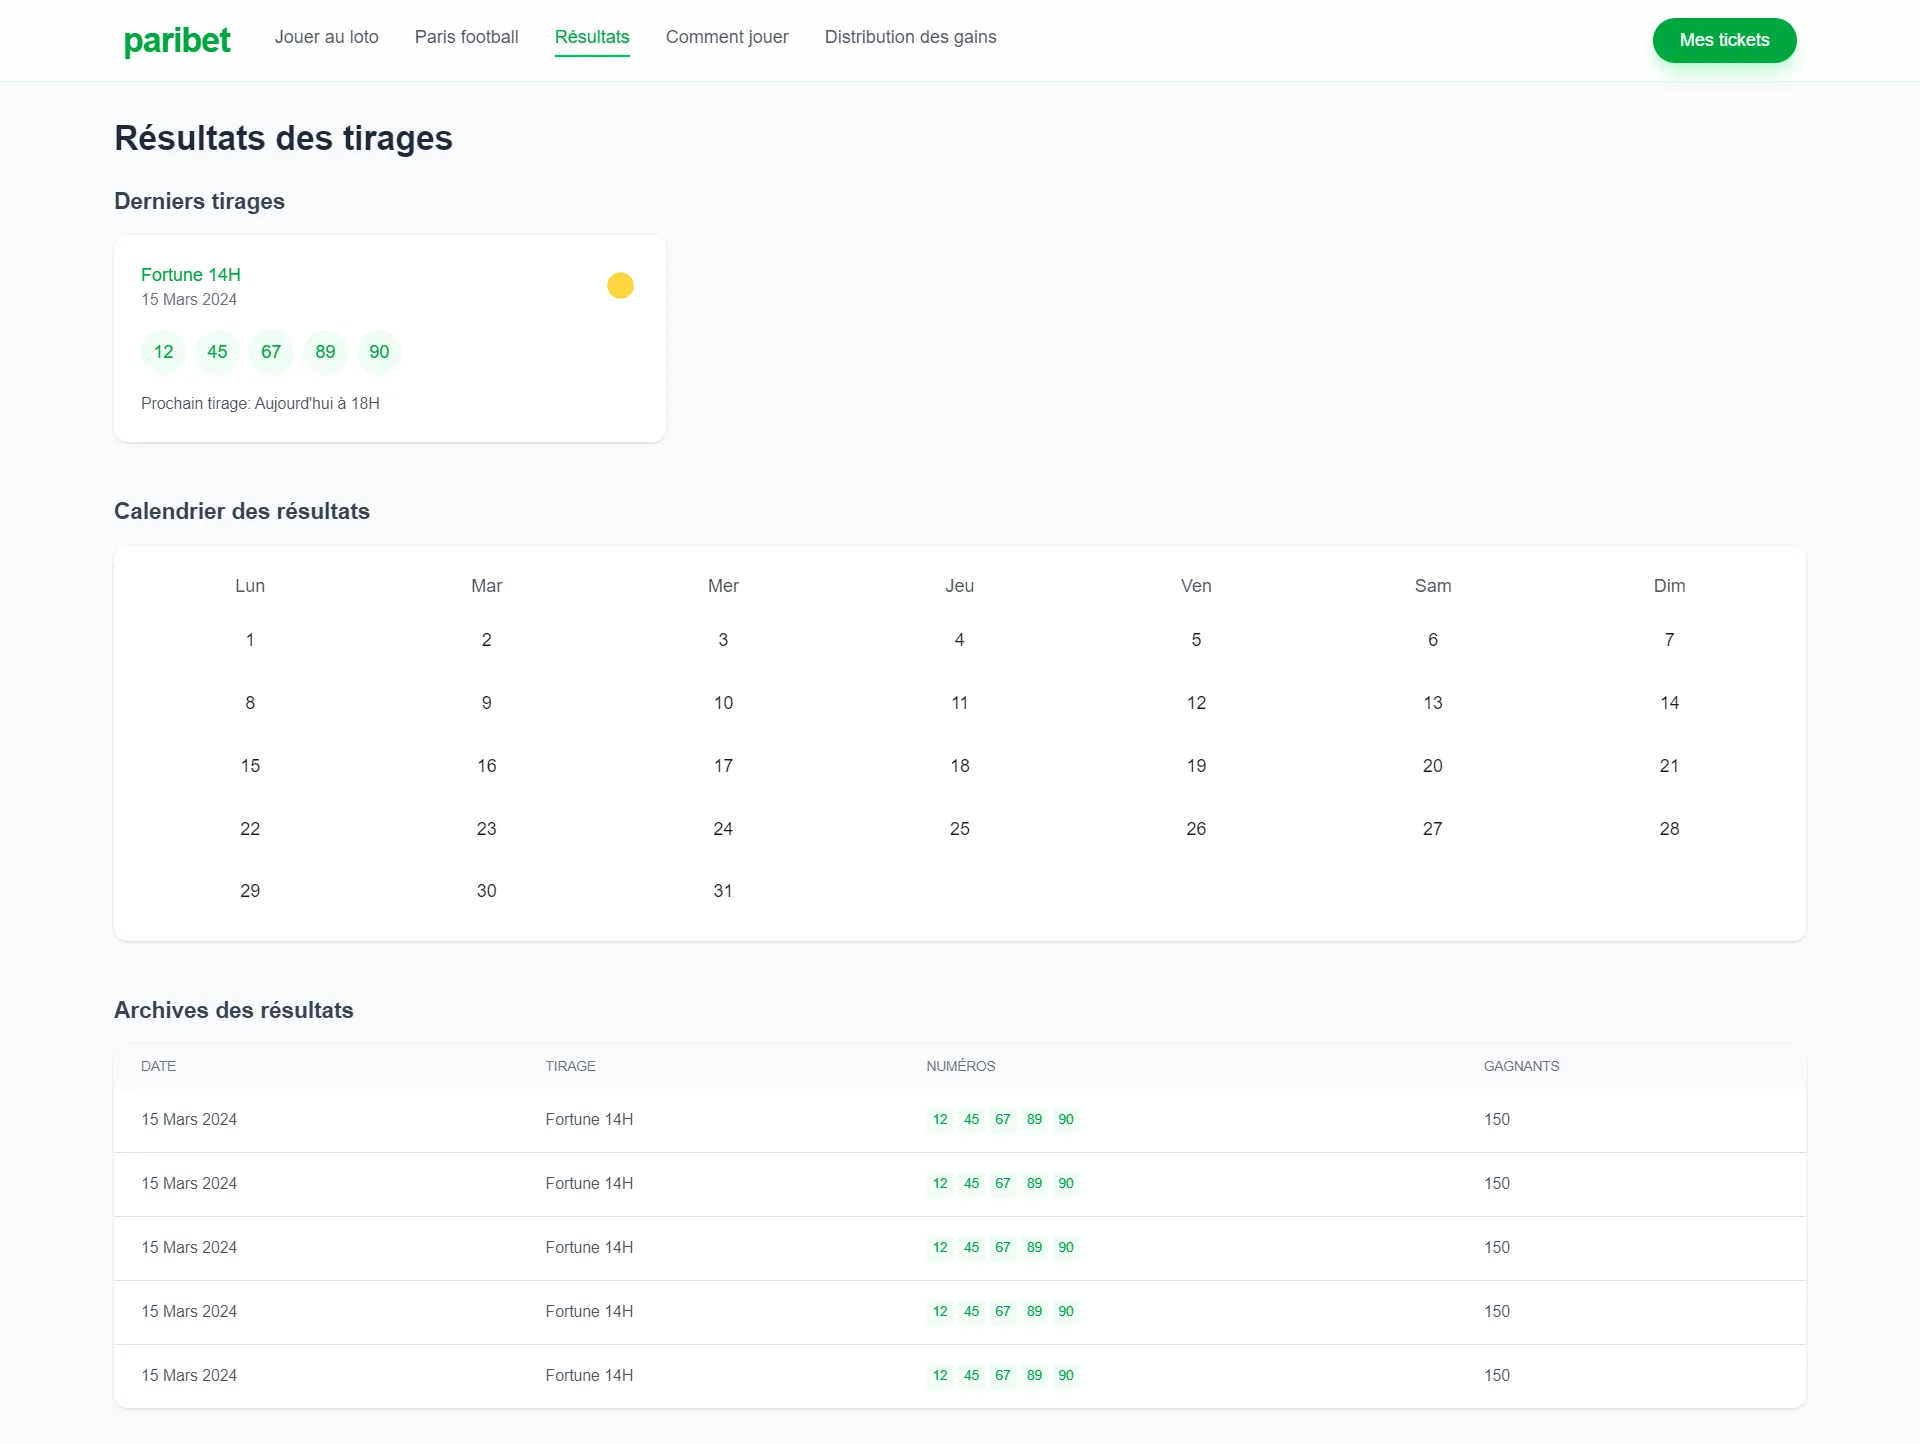The height and width of the screenshot is (1444, 1920).
Task: Pick day 7 in the Dim column
Action: pos(1669,640)
